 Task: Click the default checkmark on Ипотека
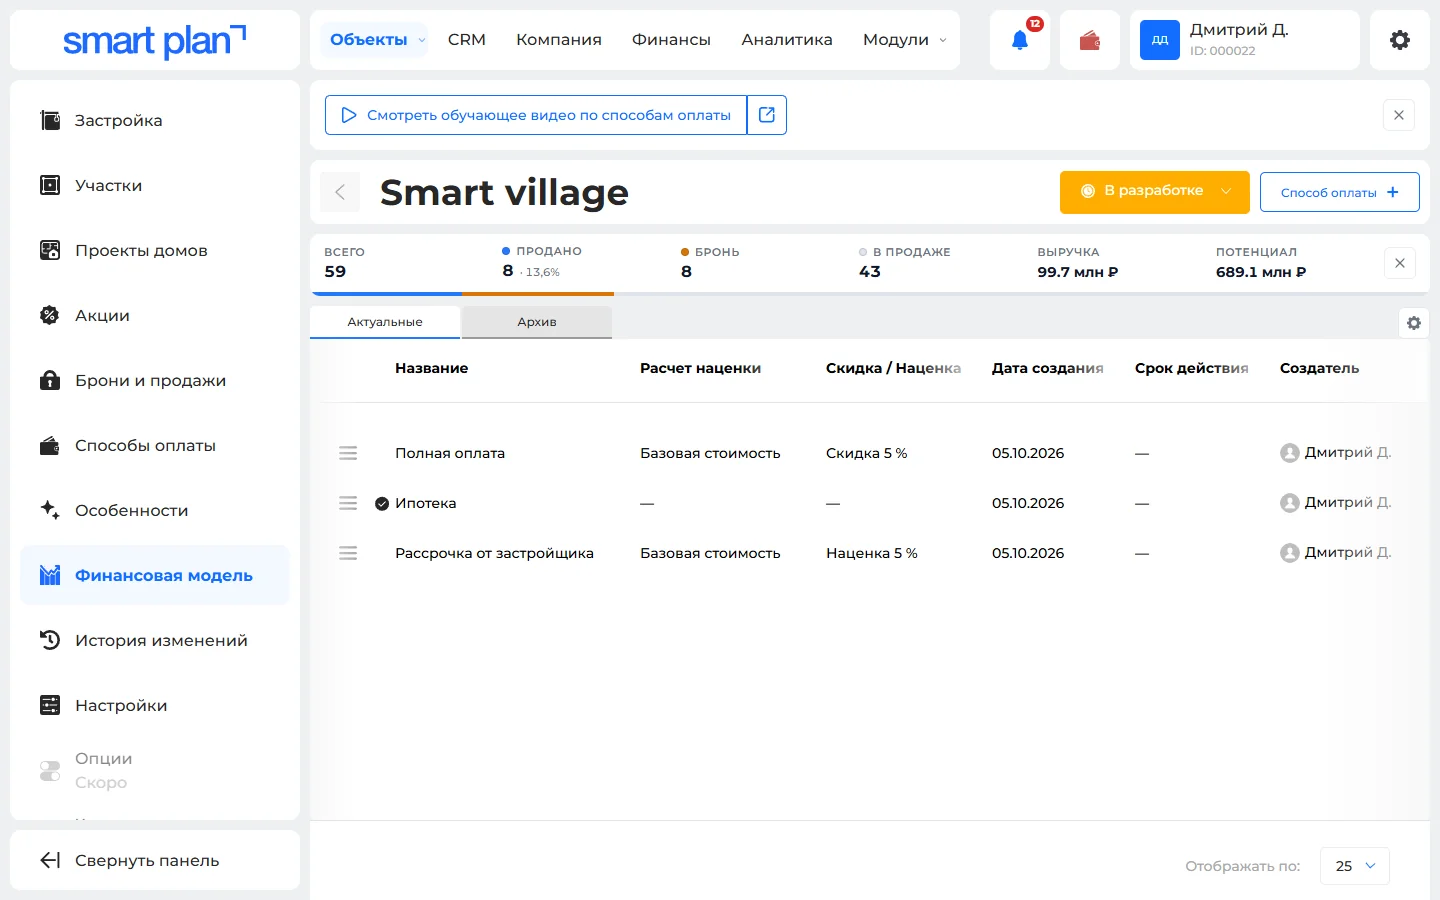[382, 504]
